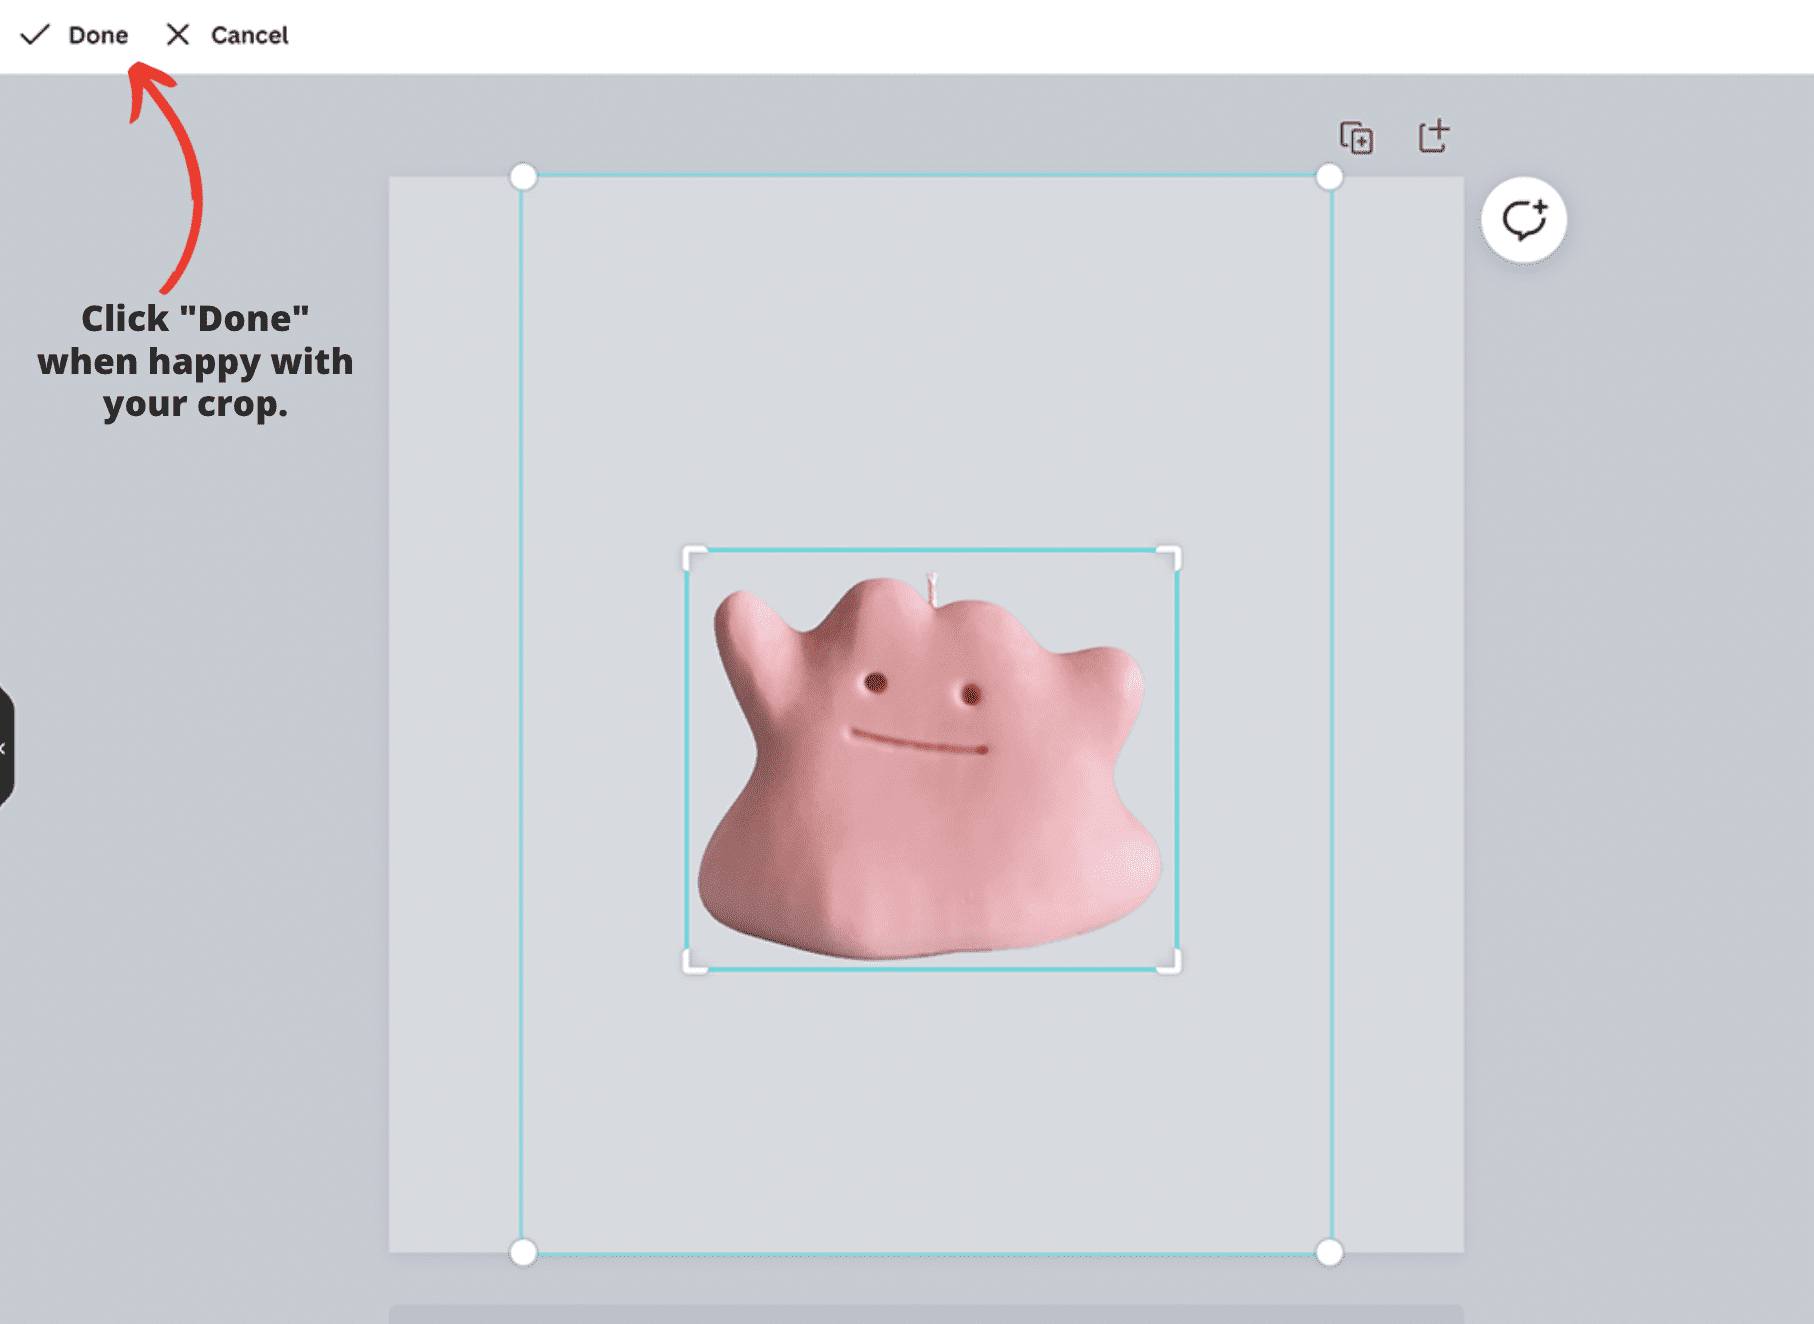
Task: Click the top-right round image resize handle
Action: click(x=1329, y=177)
